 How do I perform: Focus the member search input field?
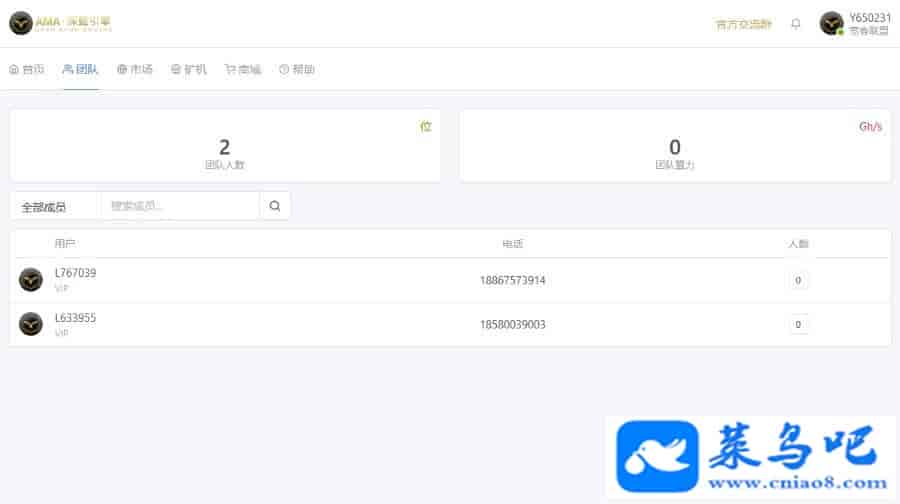click(x=180, y=206)
